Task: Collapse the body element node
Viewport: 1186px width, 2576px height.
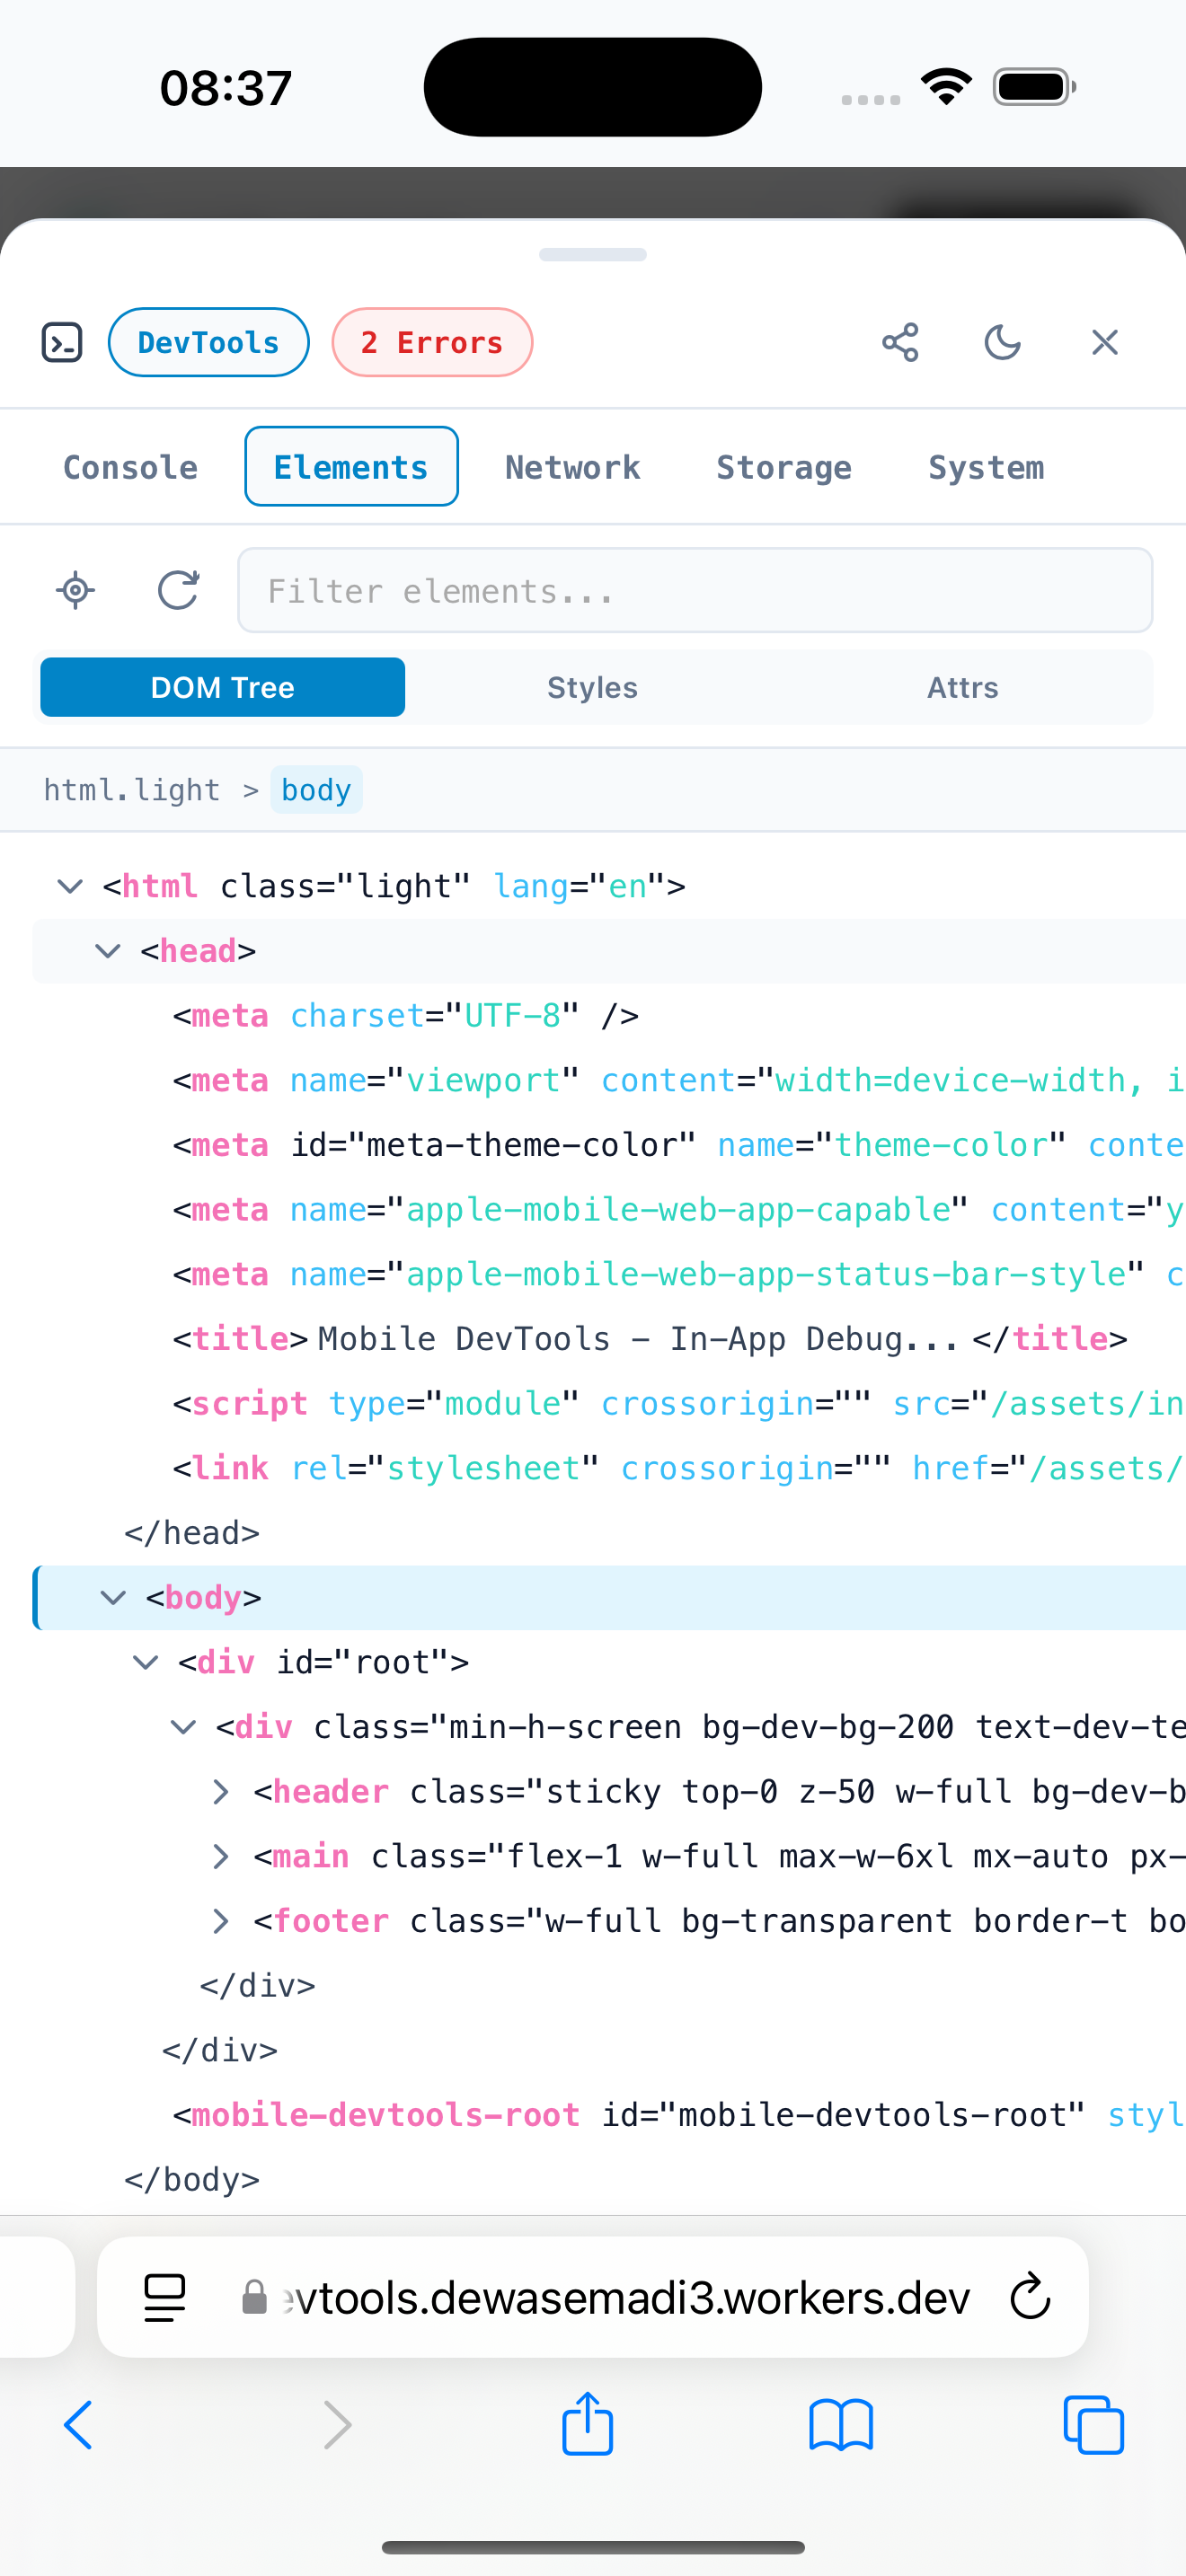Action: coord(114,1598)
